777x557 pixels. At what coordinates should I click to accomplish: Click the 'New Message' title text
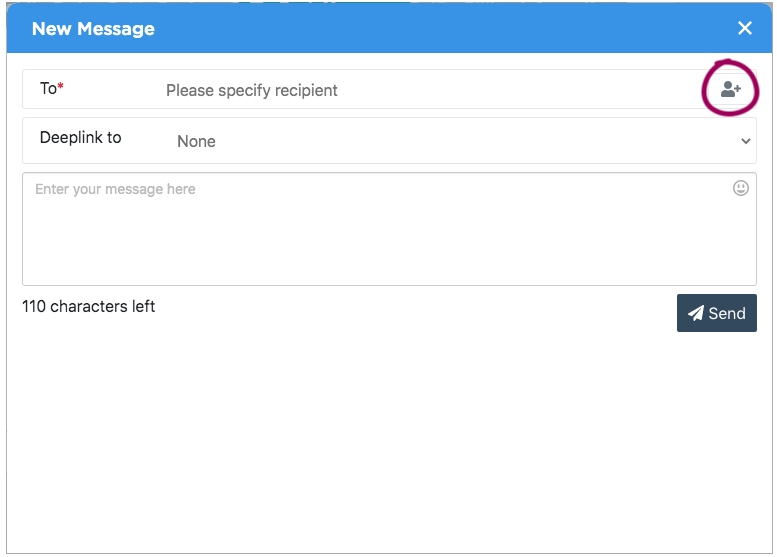pyautogui.click(x=93, y=29)
